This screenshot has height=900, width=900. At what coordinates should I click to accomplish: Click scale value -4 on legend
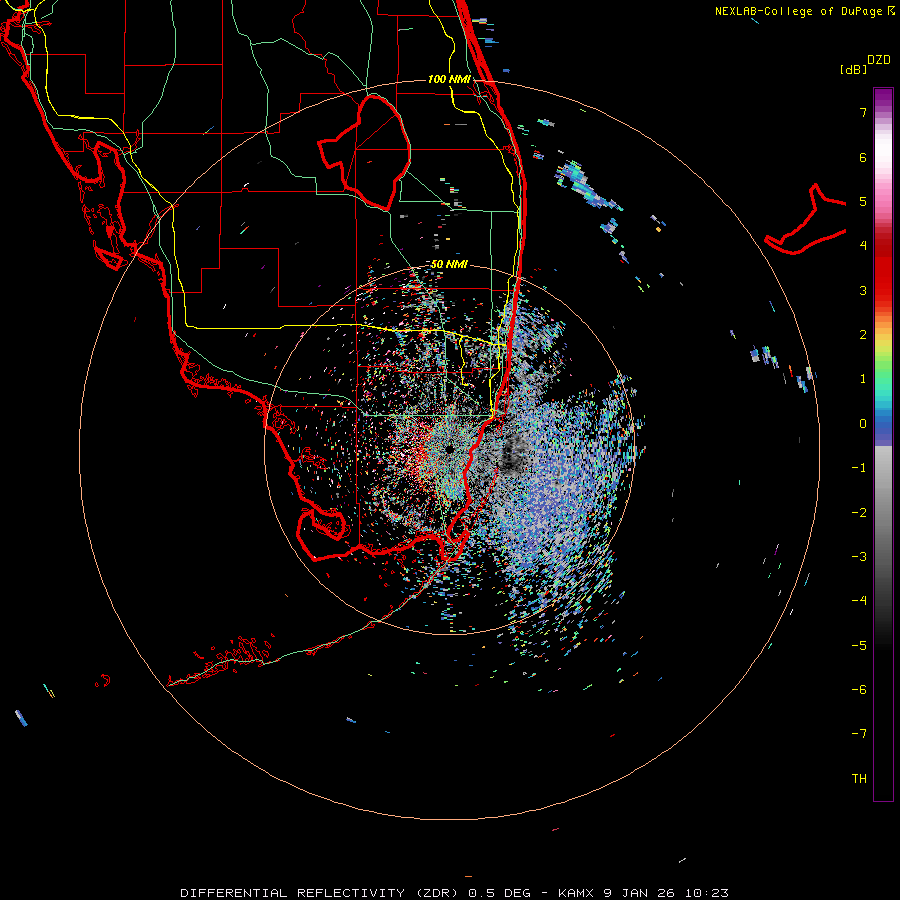[x=859, y=600]
